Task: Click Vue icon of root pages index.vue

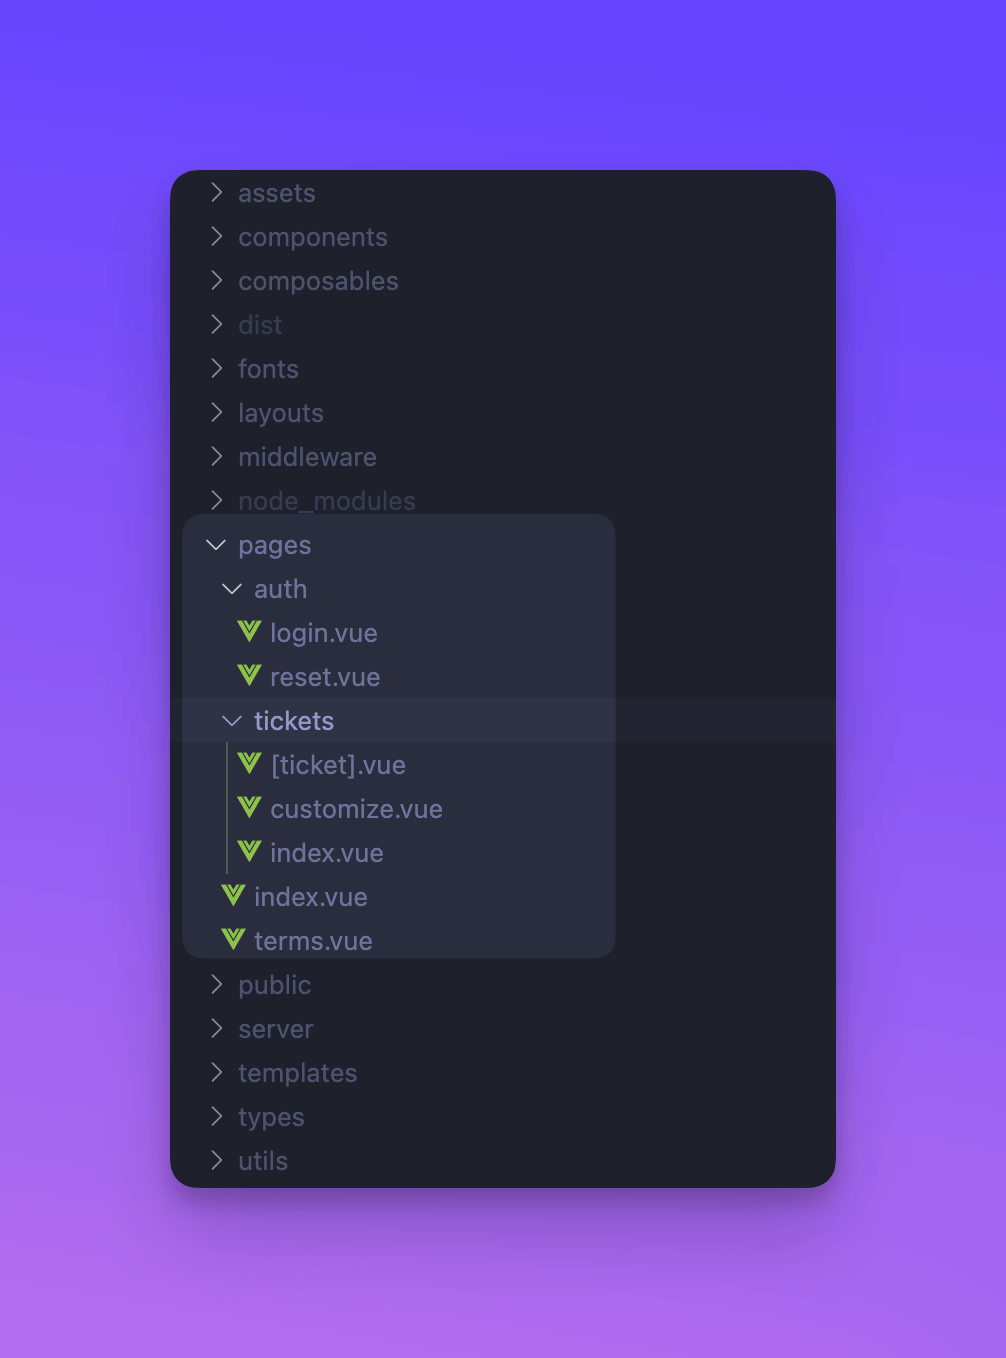Action: click(233, 896)
